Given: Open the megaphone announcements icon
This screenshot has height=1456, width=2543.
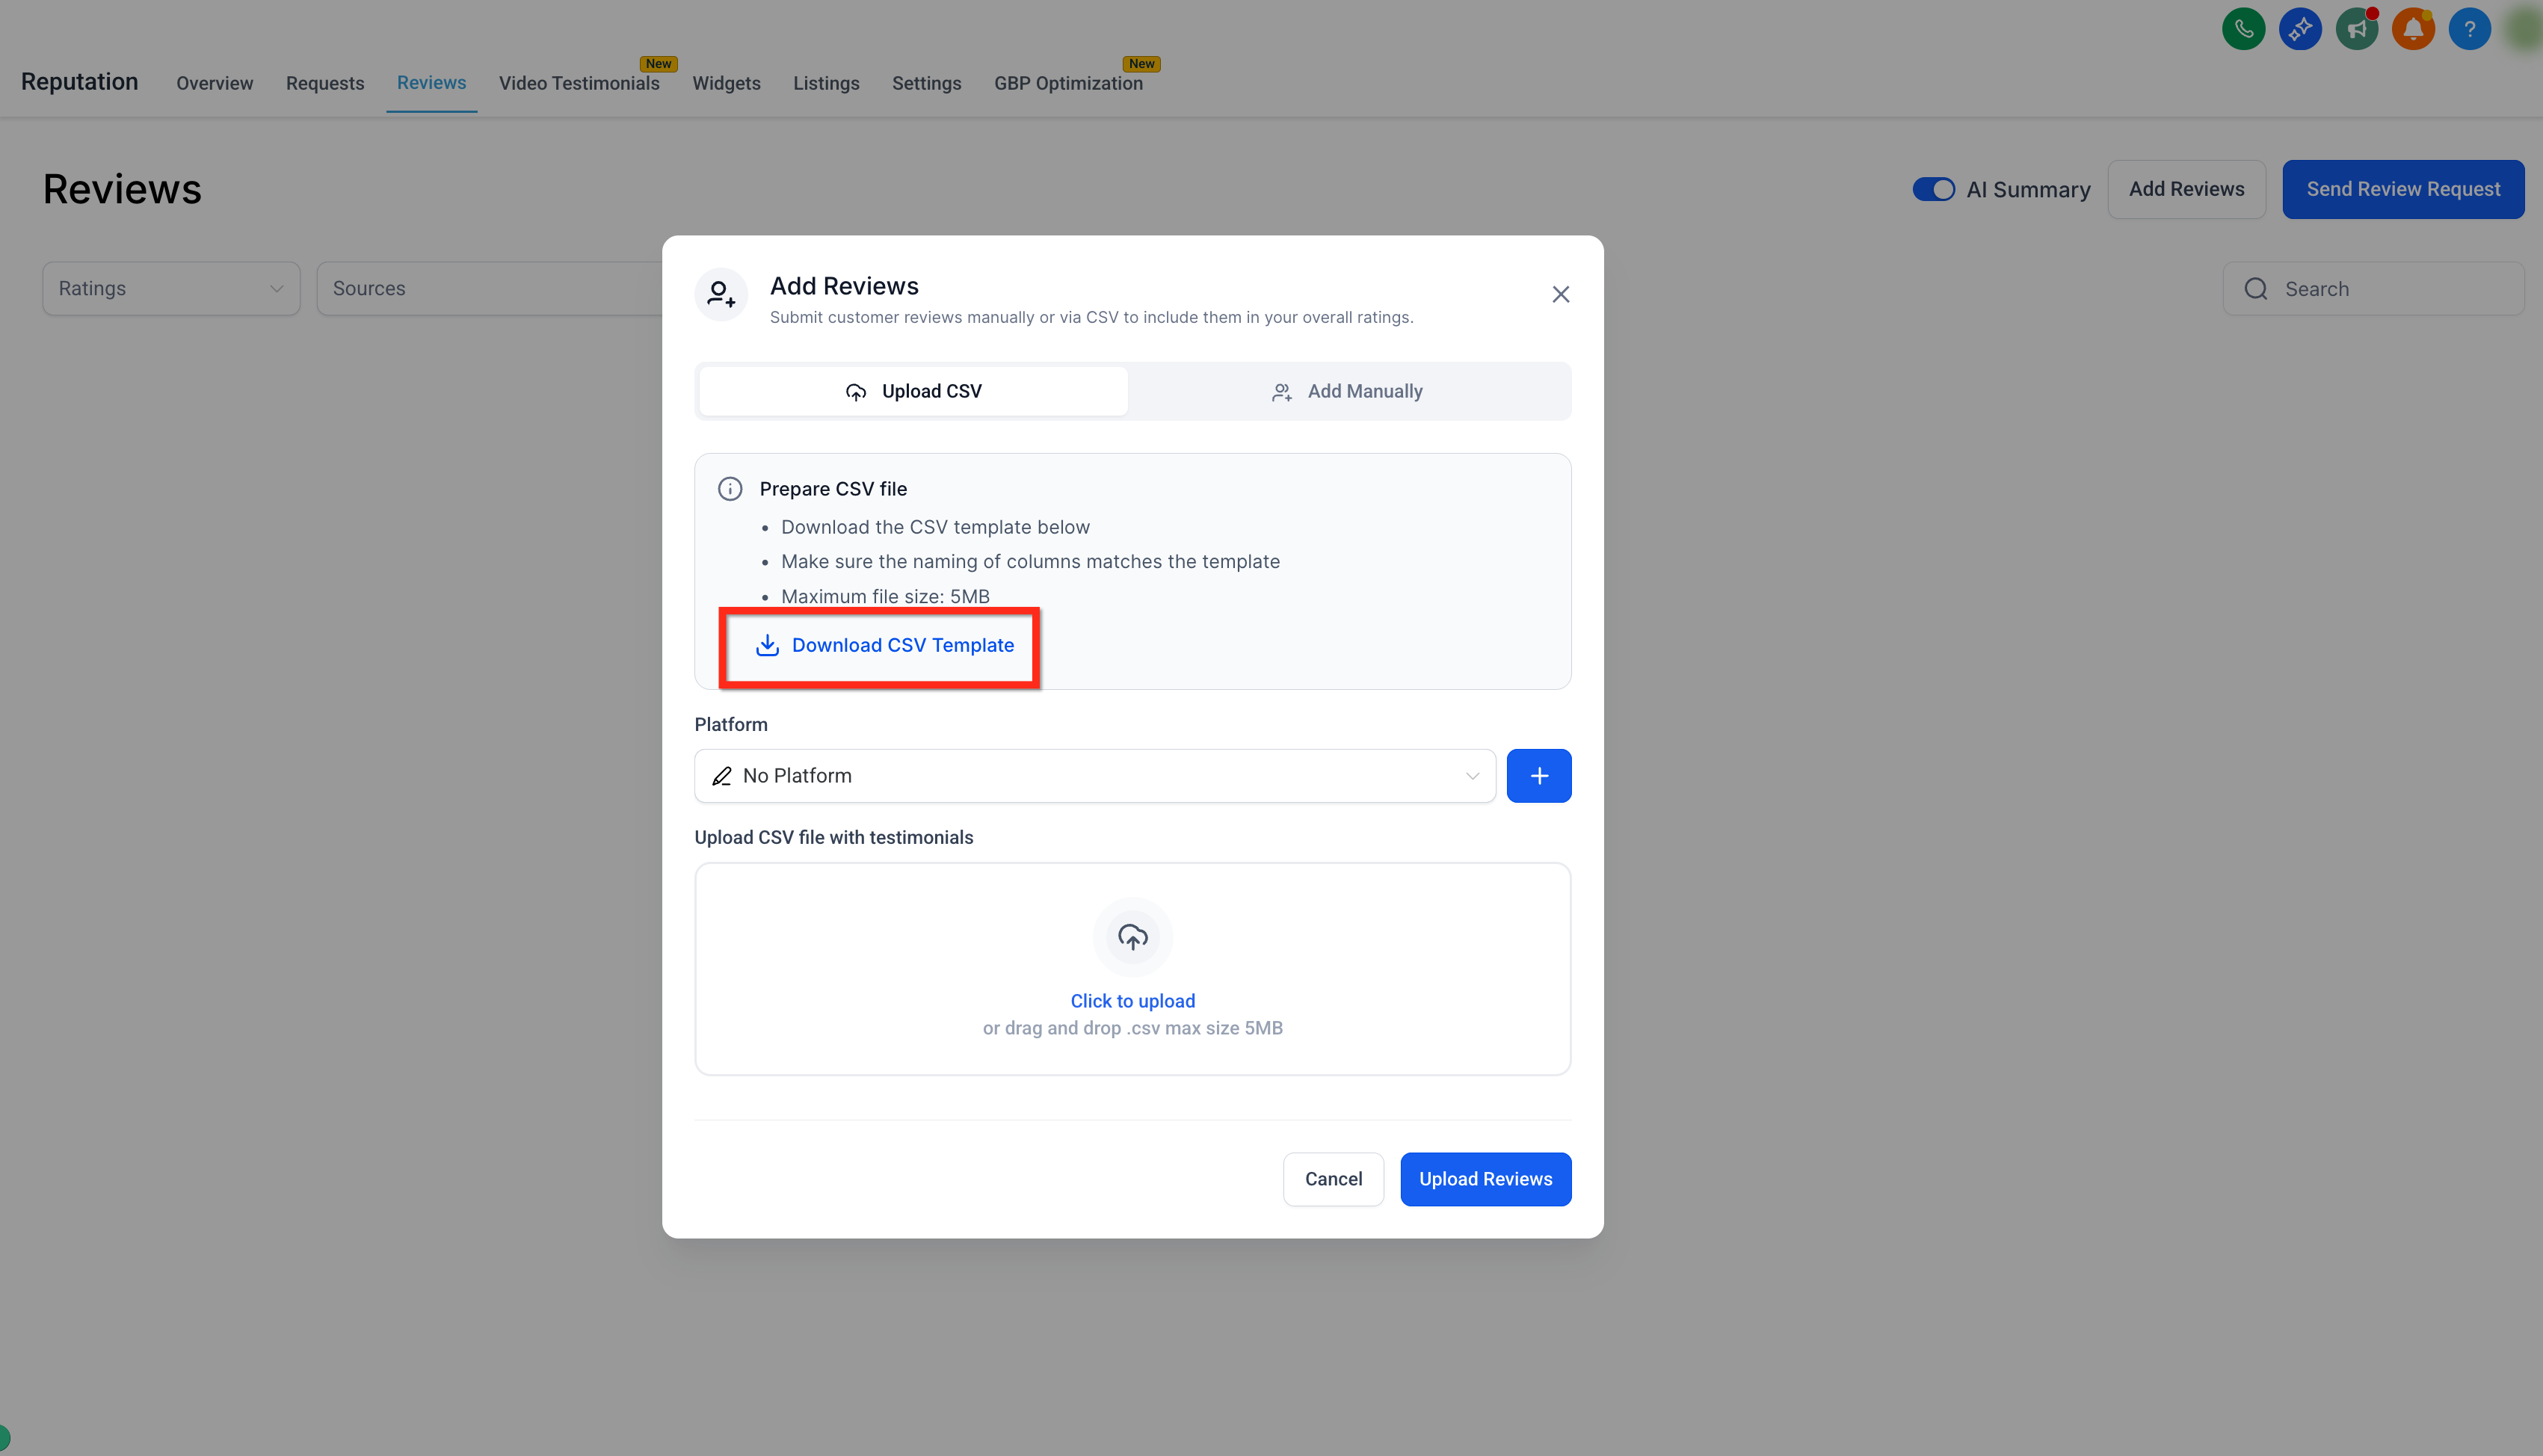Looking at the screenshot, I should click(x=2356, y=29).
